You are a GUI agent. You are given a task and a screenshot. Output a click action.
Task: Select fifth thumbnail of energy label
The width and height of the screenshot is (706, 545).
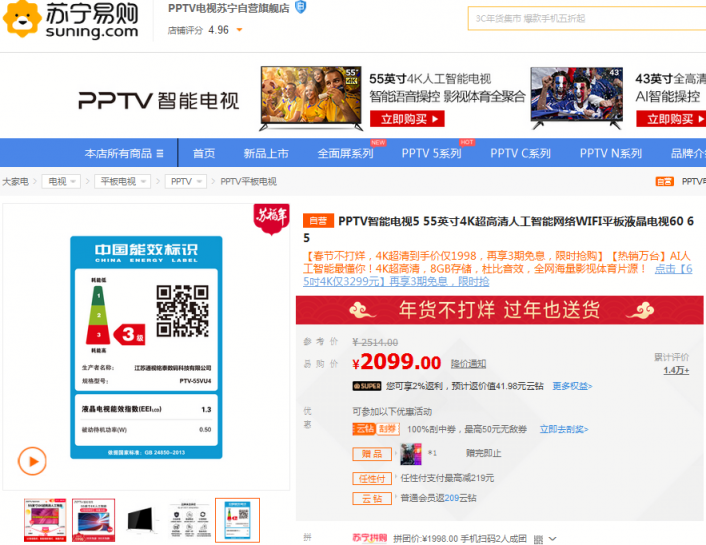coord(238,520)
